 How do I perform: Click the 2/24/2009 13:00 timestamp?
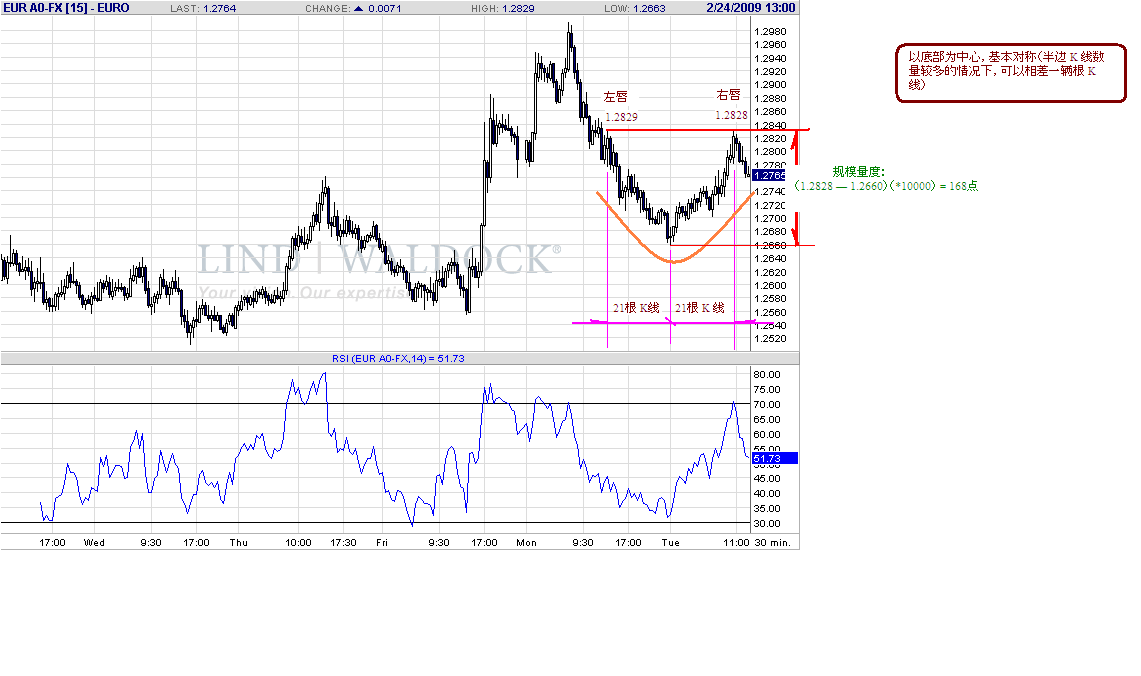click(x=751, y=8)
